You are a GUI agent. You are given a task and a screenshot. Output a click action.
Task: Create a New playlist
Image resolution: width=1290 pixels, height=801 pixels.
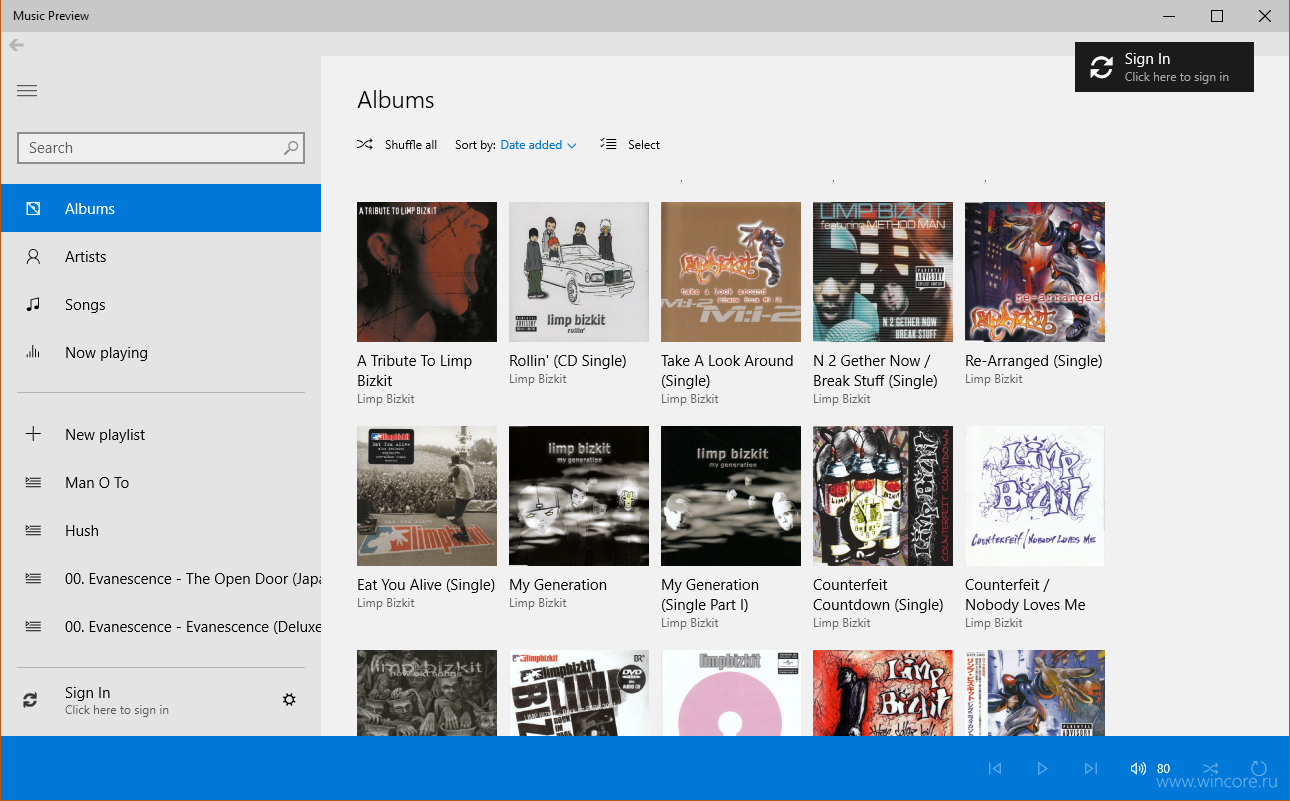click(x=161, y=435)
